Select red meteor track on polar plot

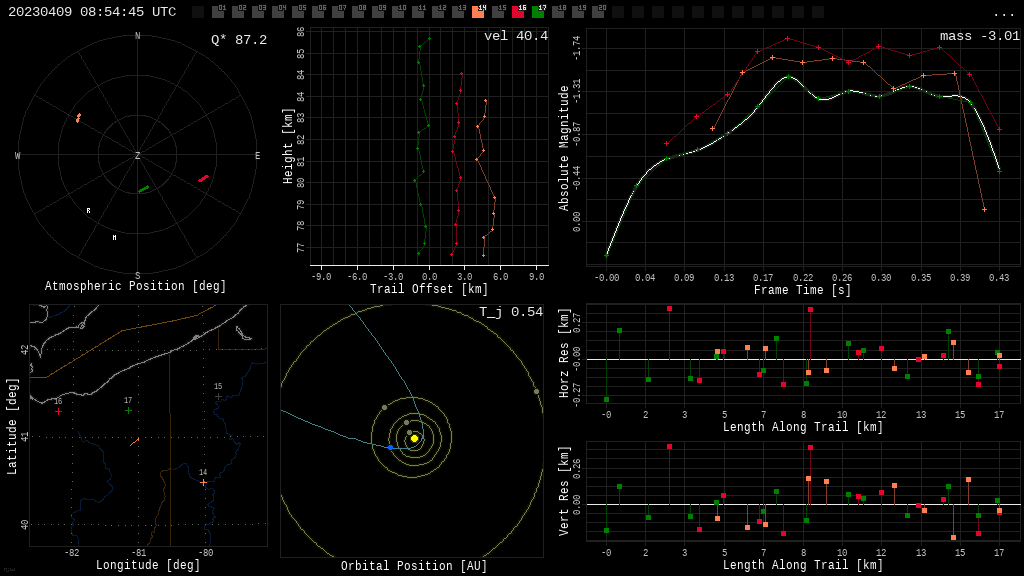pyautogui.click(x=204, y=178)
